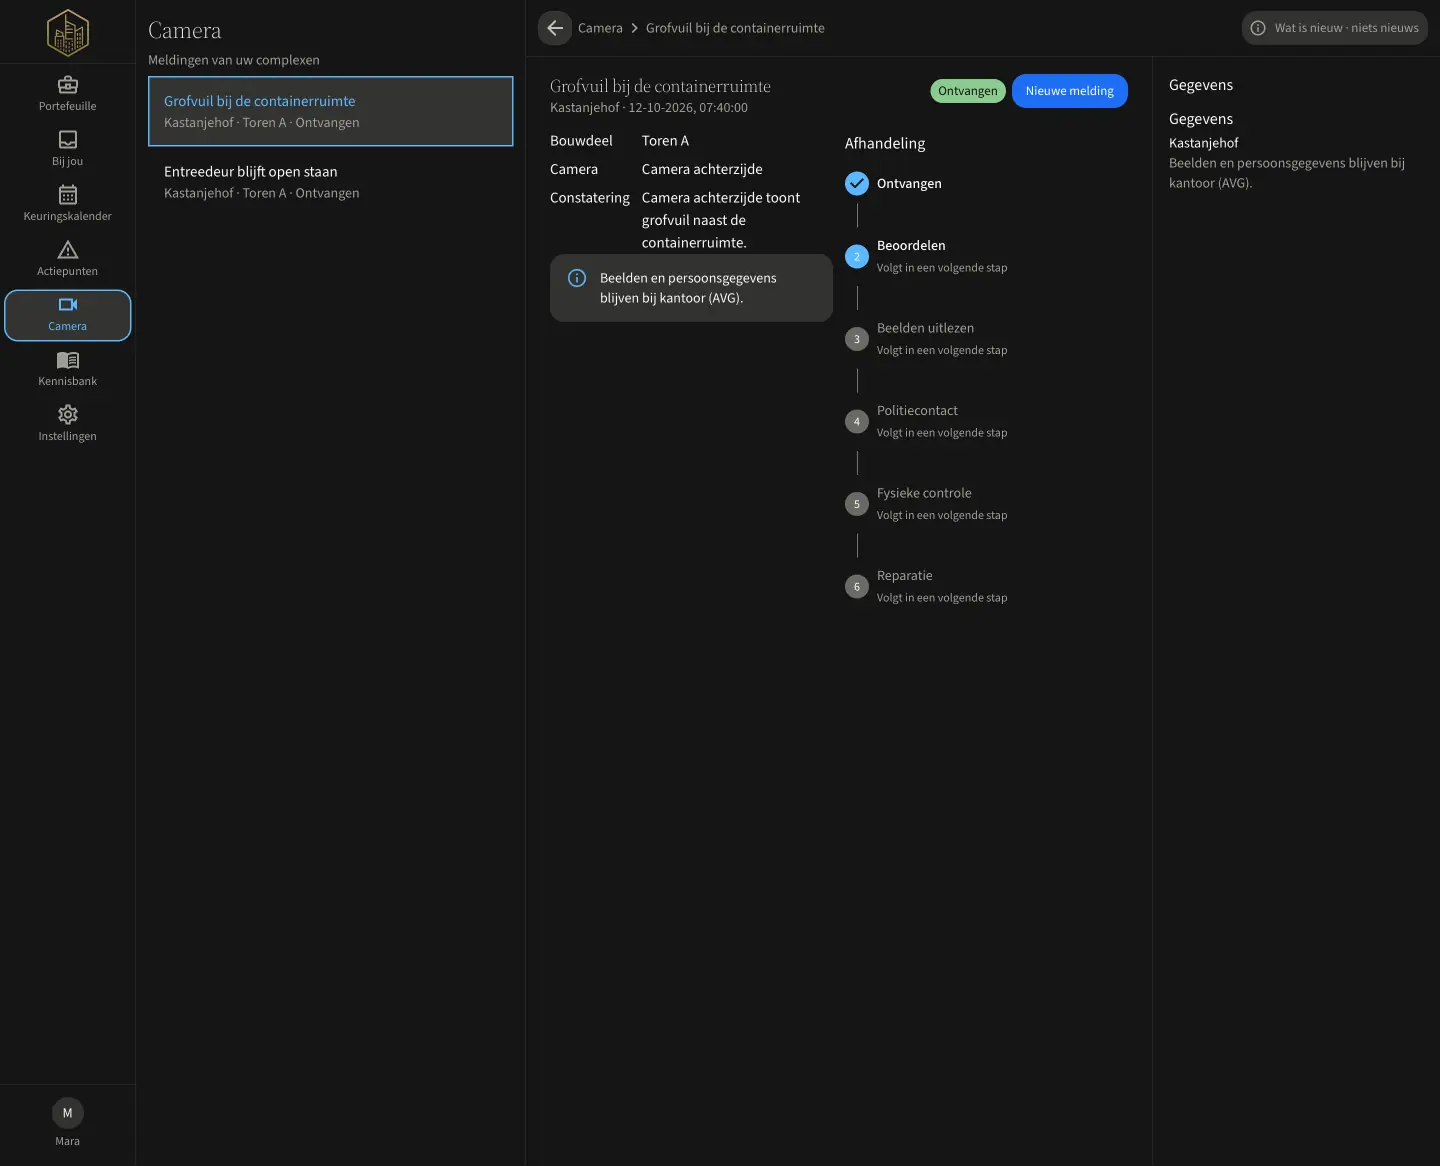Screen dimensions: 1440x1166
Task: Click the Grofvuil bij de containerruimte breadcrumb
Action: tap(735, 28)
